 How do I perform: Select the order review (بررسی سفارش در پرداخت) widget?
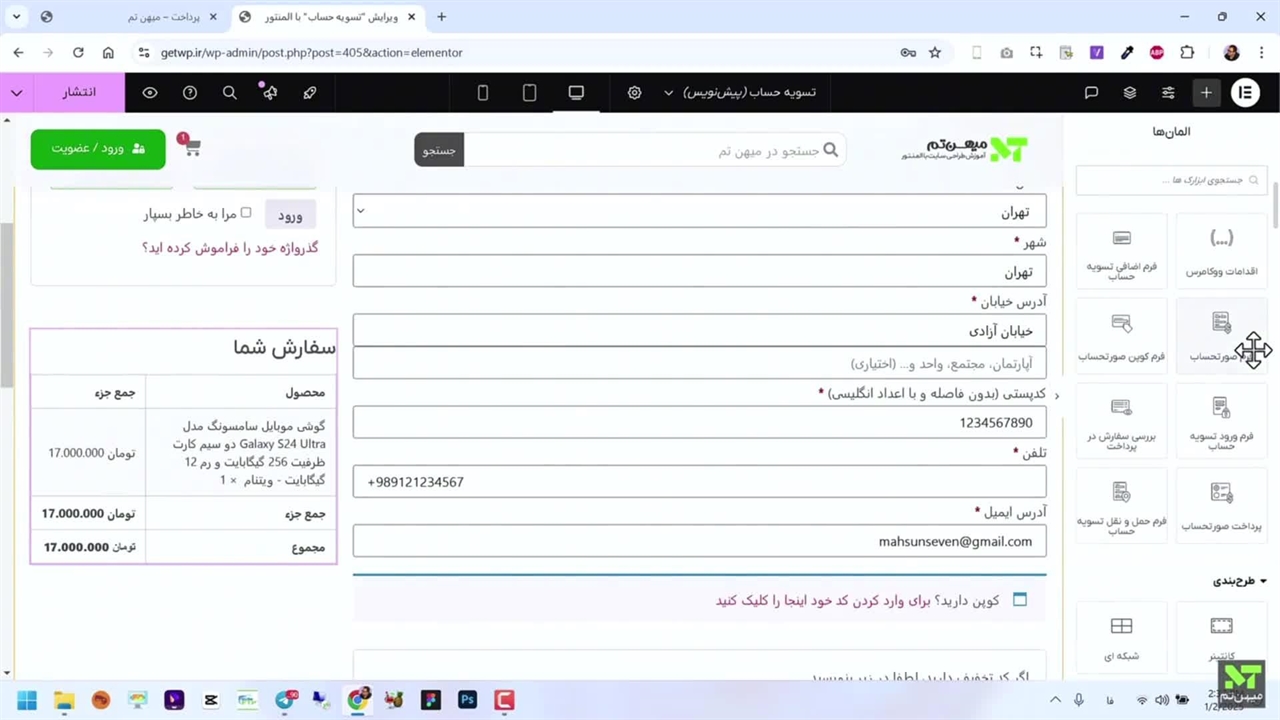[1121, 420]
